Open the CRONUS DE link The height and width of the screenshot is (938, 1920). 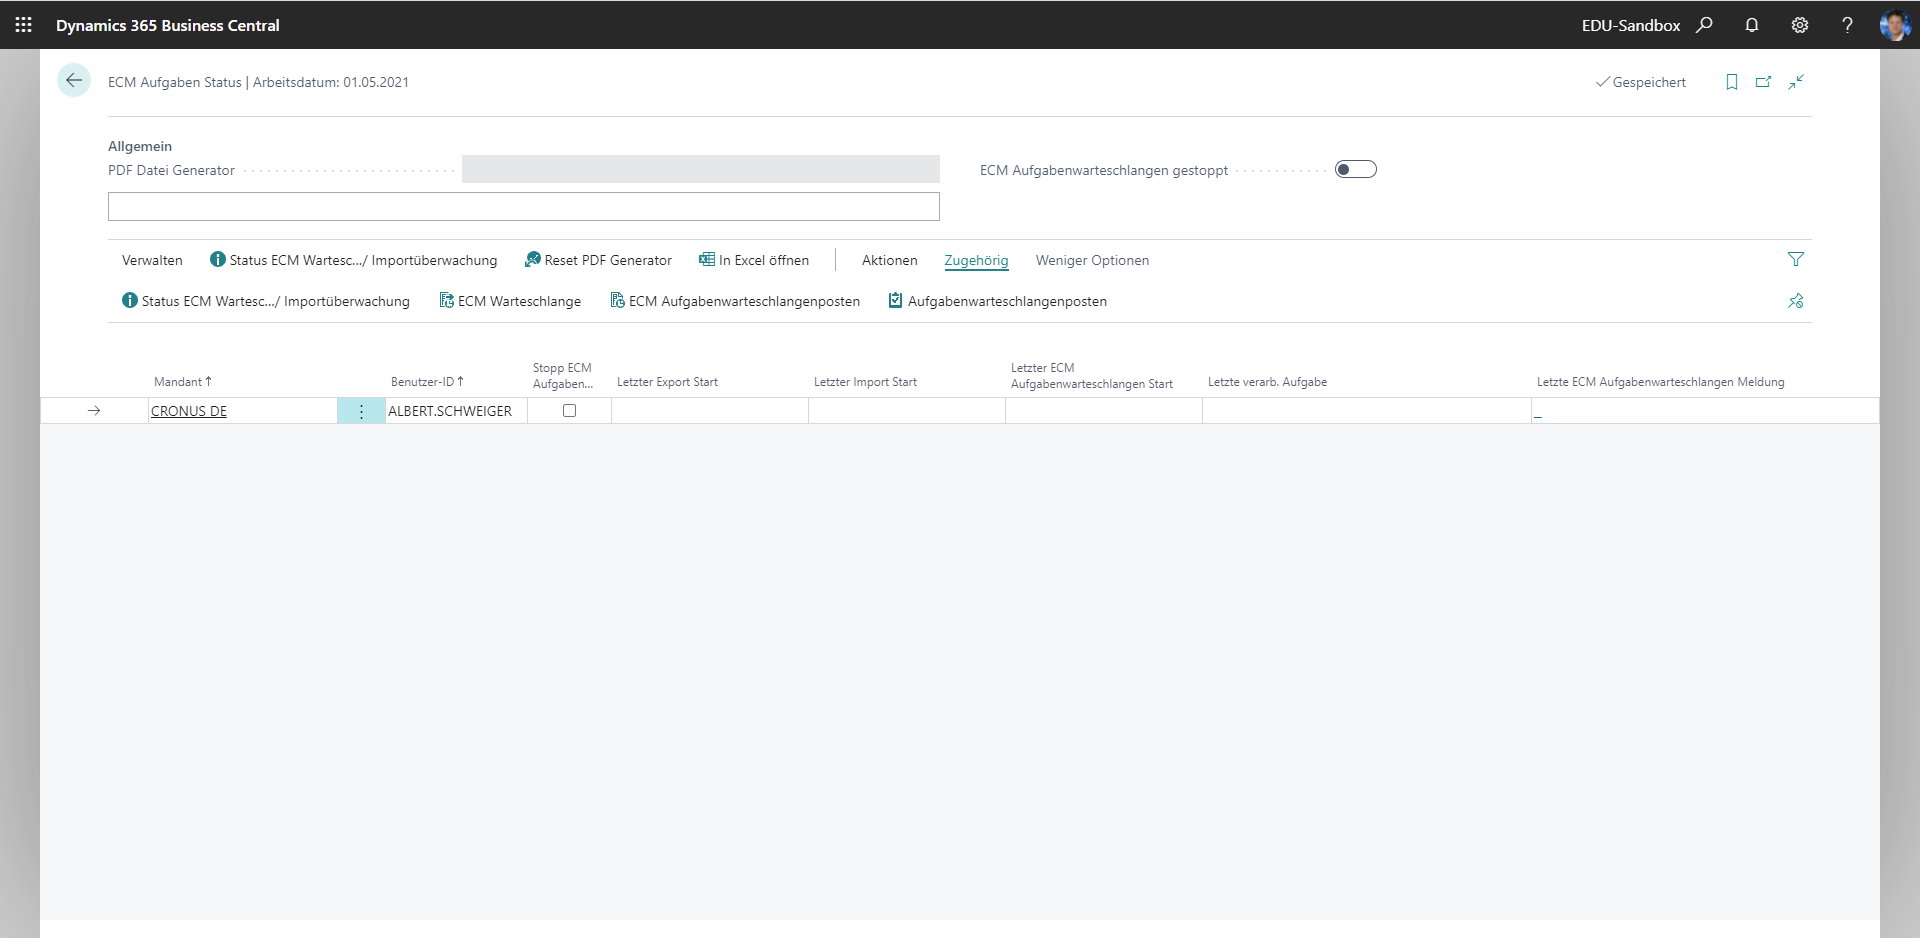(x=189, y=411)
